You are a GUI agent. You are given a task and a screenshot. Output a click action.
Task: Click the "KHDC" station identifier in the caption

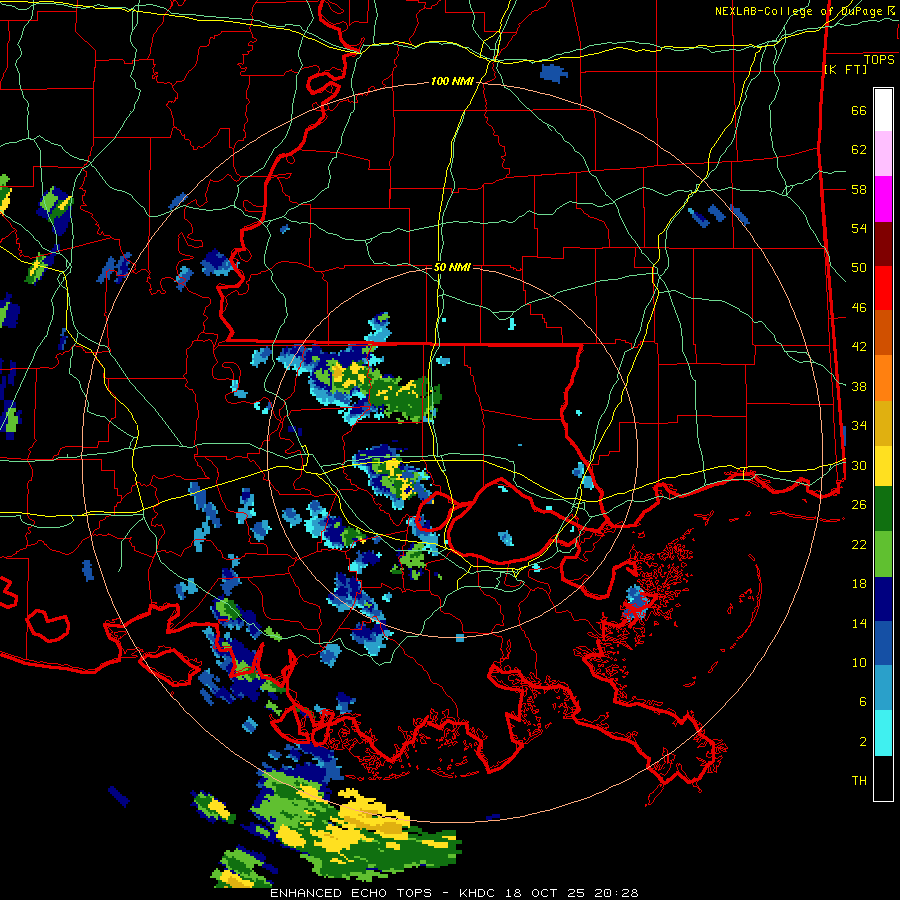pos(479,893)
